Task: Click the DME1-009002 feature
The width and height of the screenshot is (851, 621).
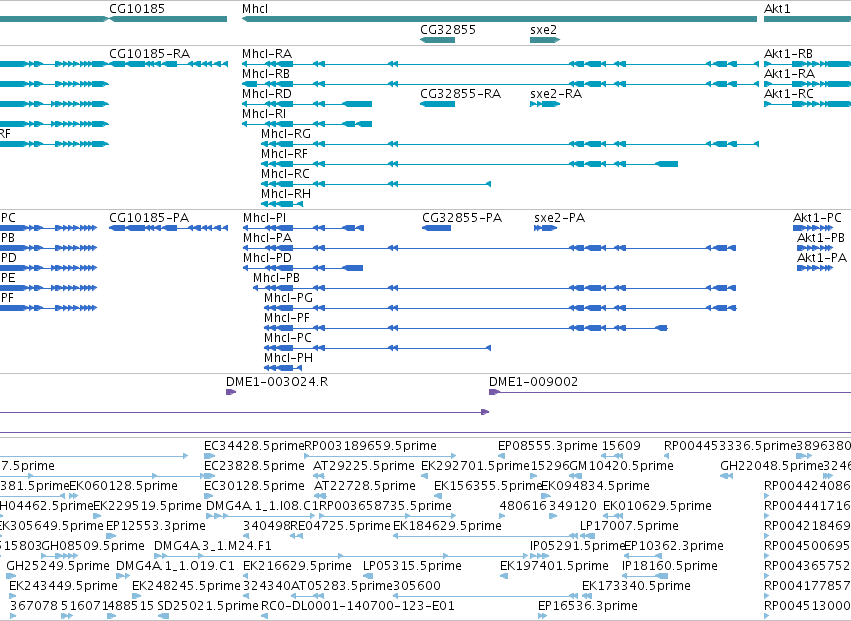Action: (670, 392)
